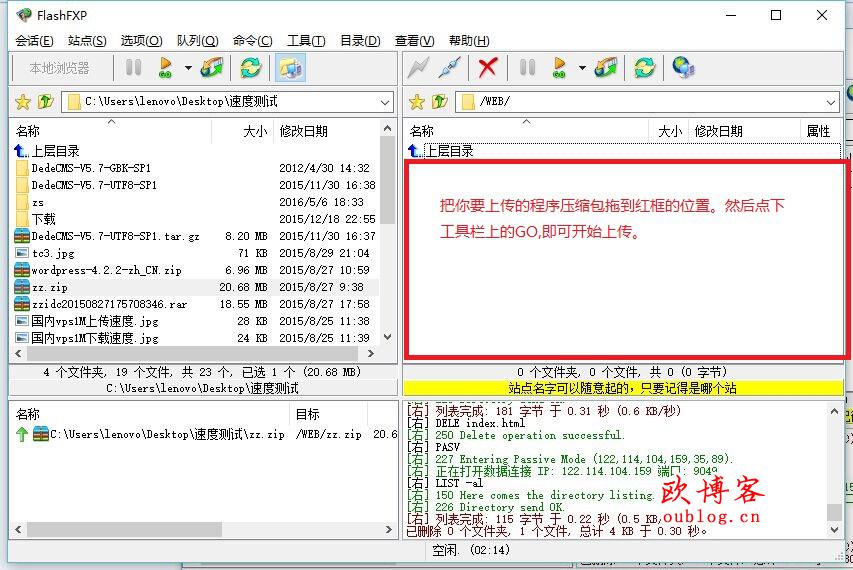Viewport: 853px width, 570px height.
Task: Click queue pane horizontal scrollbar
Action: click(x=125, y=529)
